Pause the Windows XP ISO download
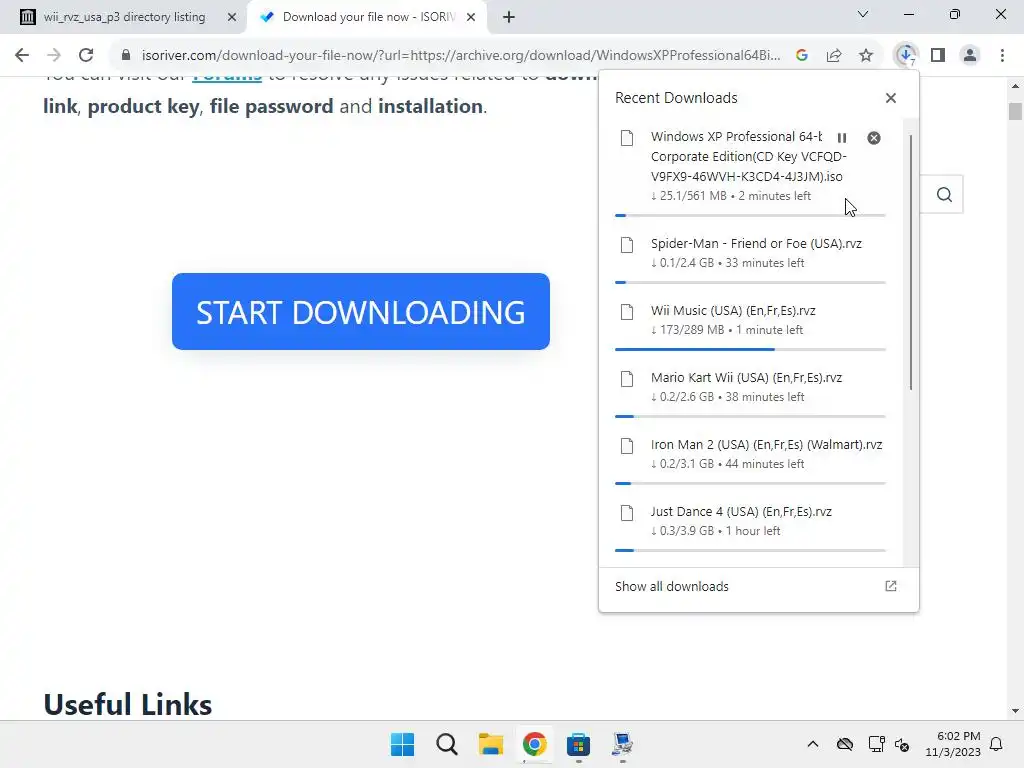Screen dimensions: 1024x768 pyautogui.click(x=842, y=138)
